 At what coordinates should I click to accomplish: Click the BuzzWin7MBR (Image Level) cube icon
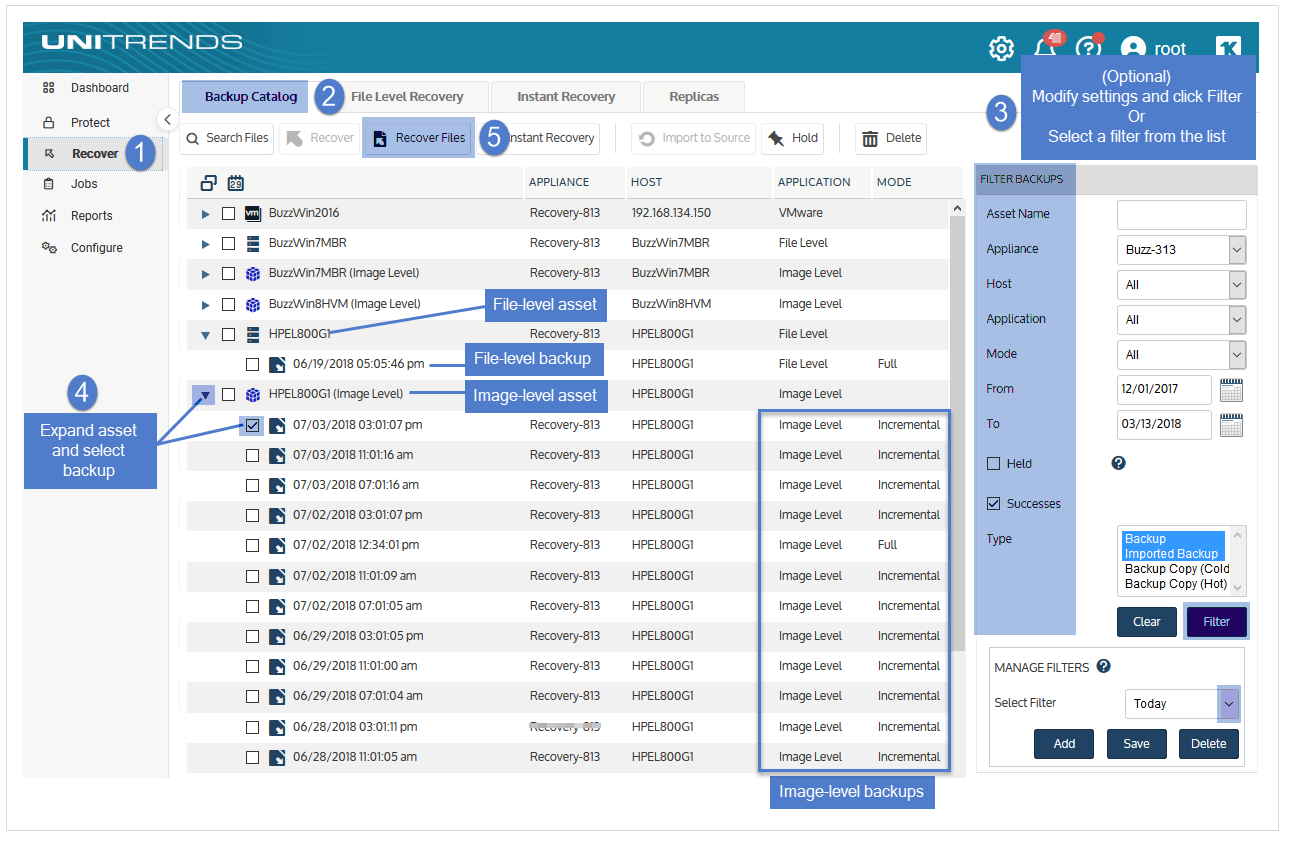tap(253, 273)
